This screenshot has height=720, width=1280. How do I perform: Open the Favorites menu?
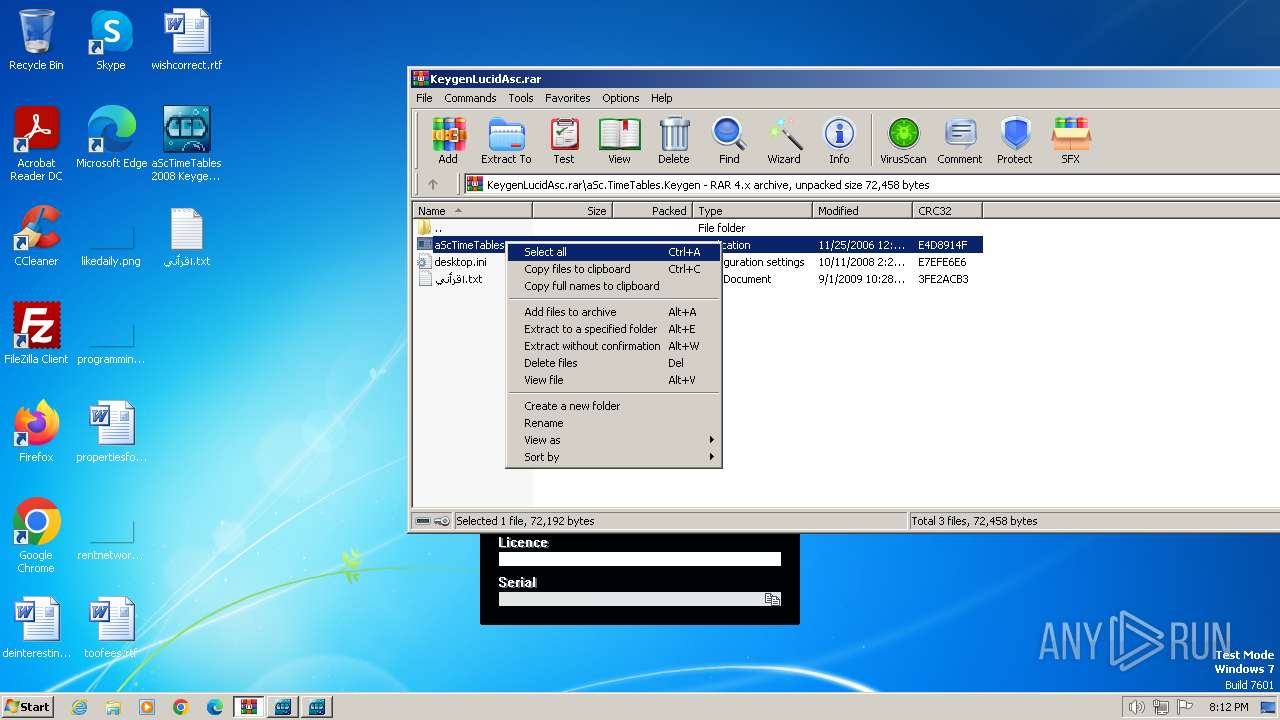point(567,98)
